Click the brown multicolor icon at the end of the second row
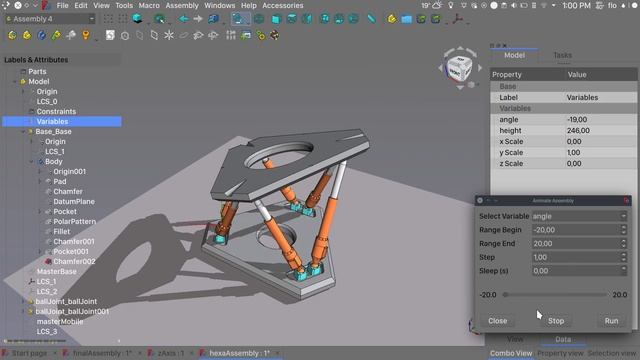This screenshot has height=360, width=640. tap(275, 36)
